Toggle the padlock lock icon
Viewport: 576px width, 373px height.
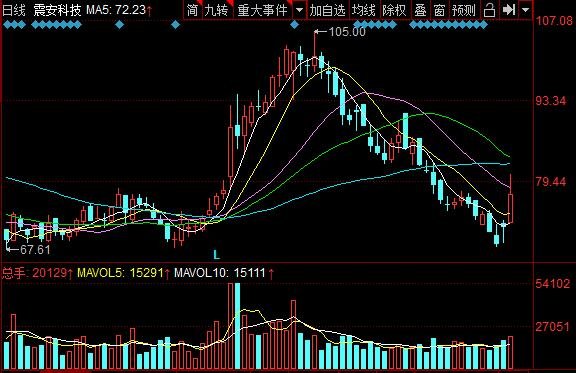click(489, 10)
